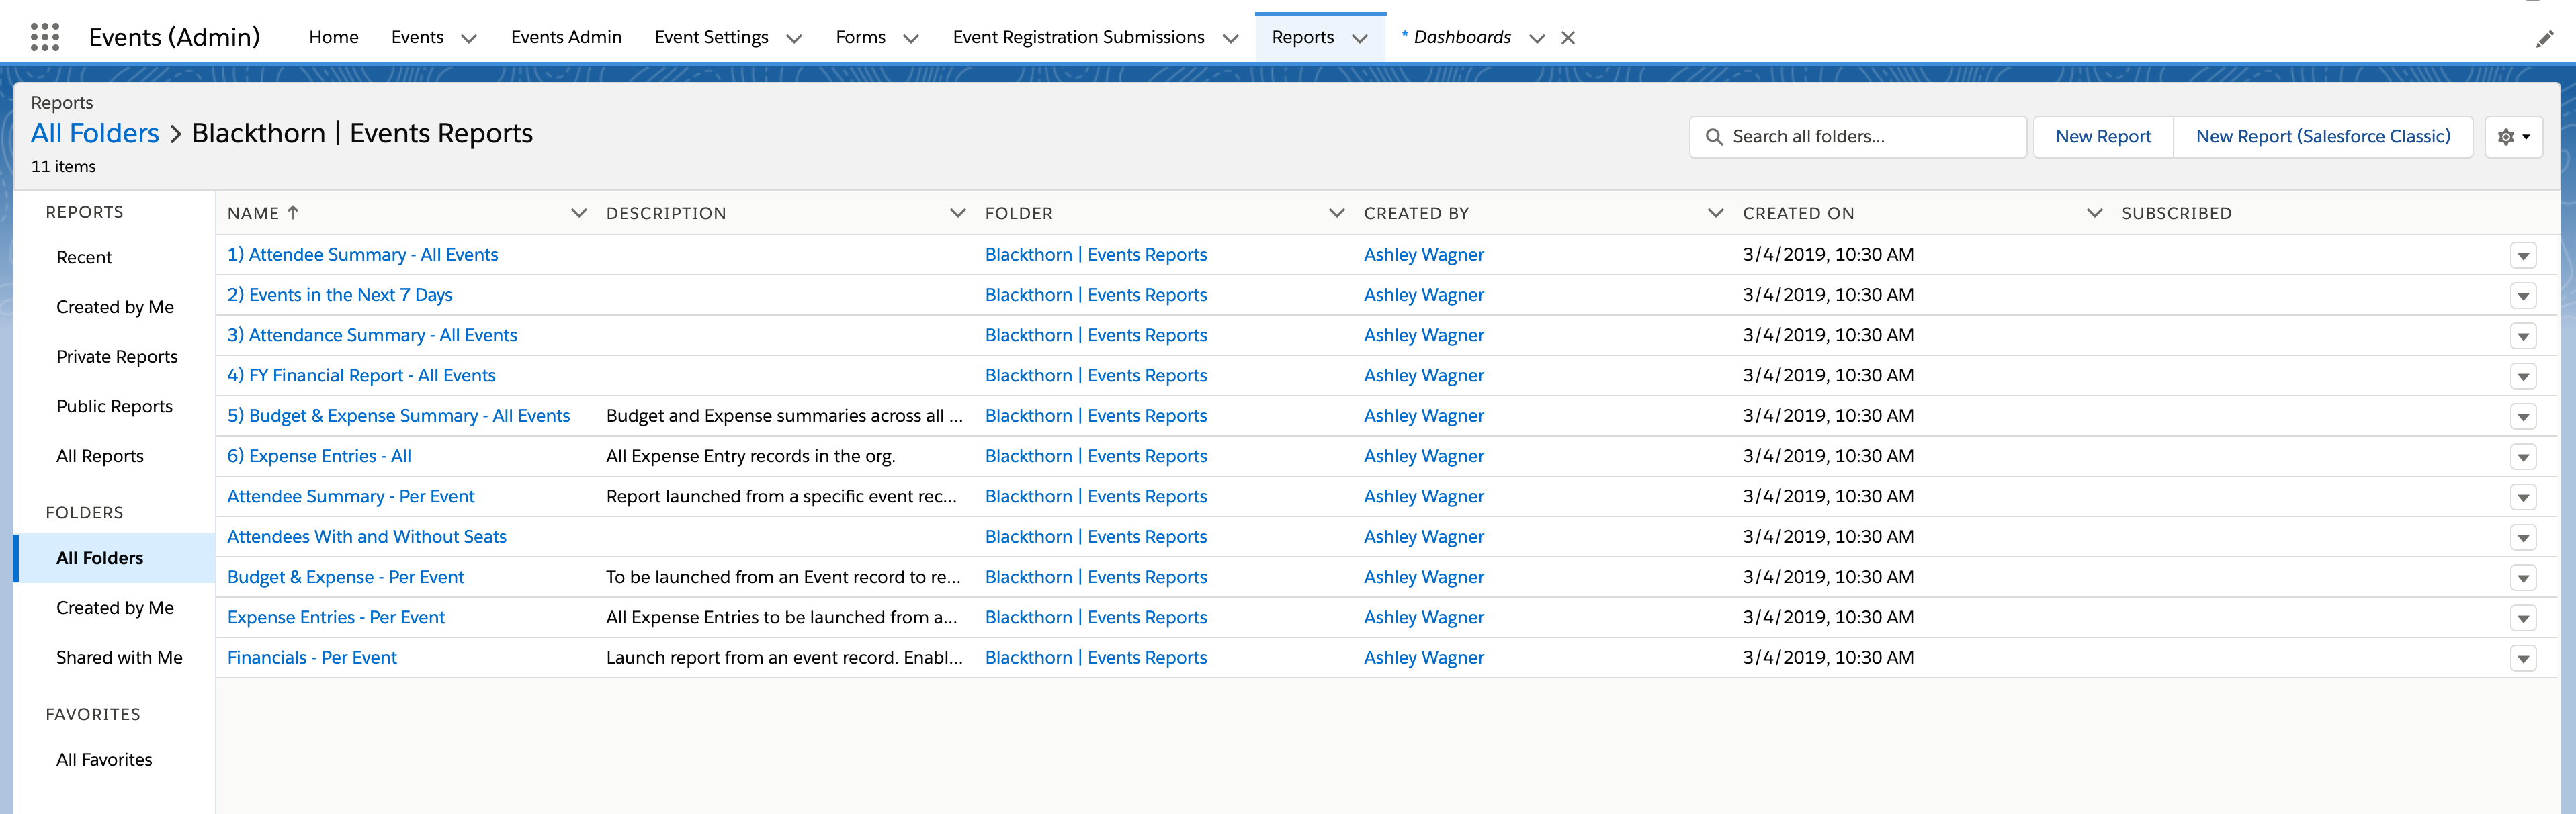Click the Name column sort arrow
2576x814 pixels.
(293, 213)
